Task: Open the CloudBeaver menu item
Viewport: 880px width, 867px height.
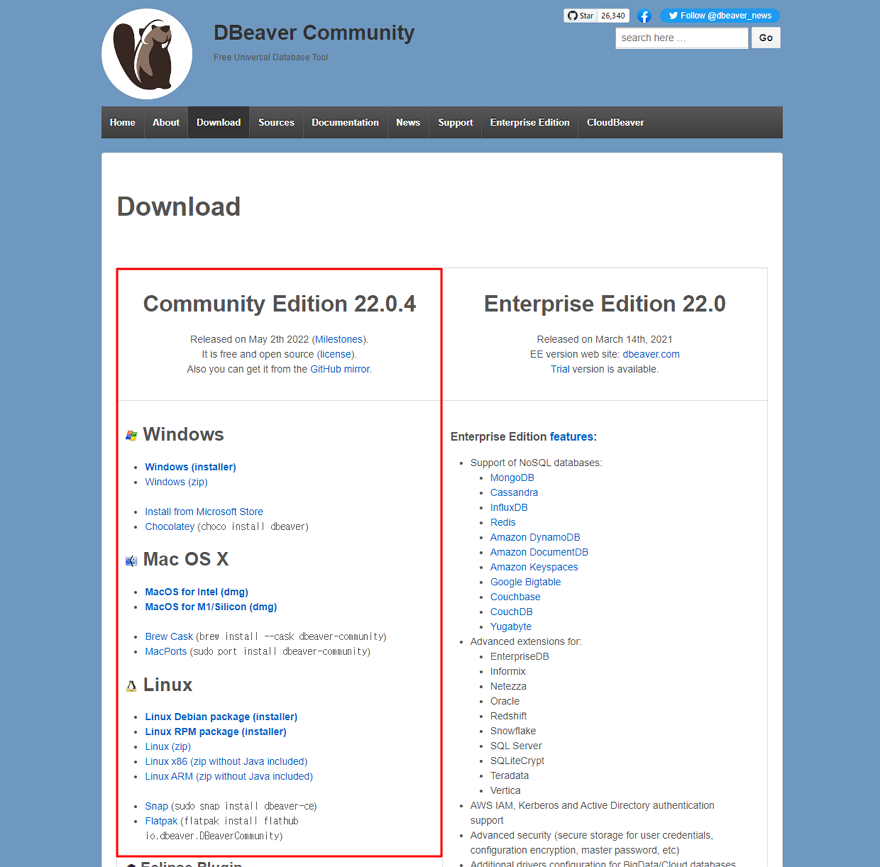Action: coord(615,122)
